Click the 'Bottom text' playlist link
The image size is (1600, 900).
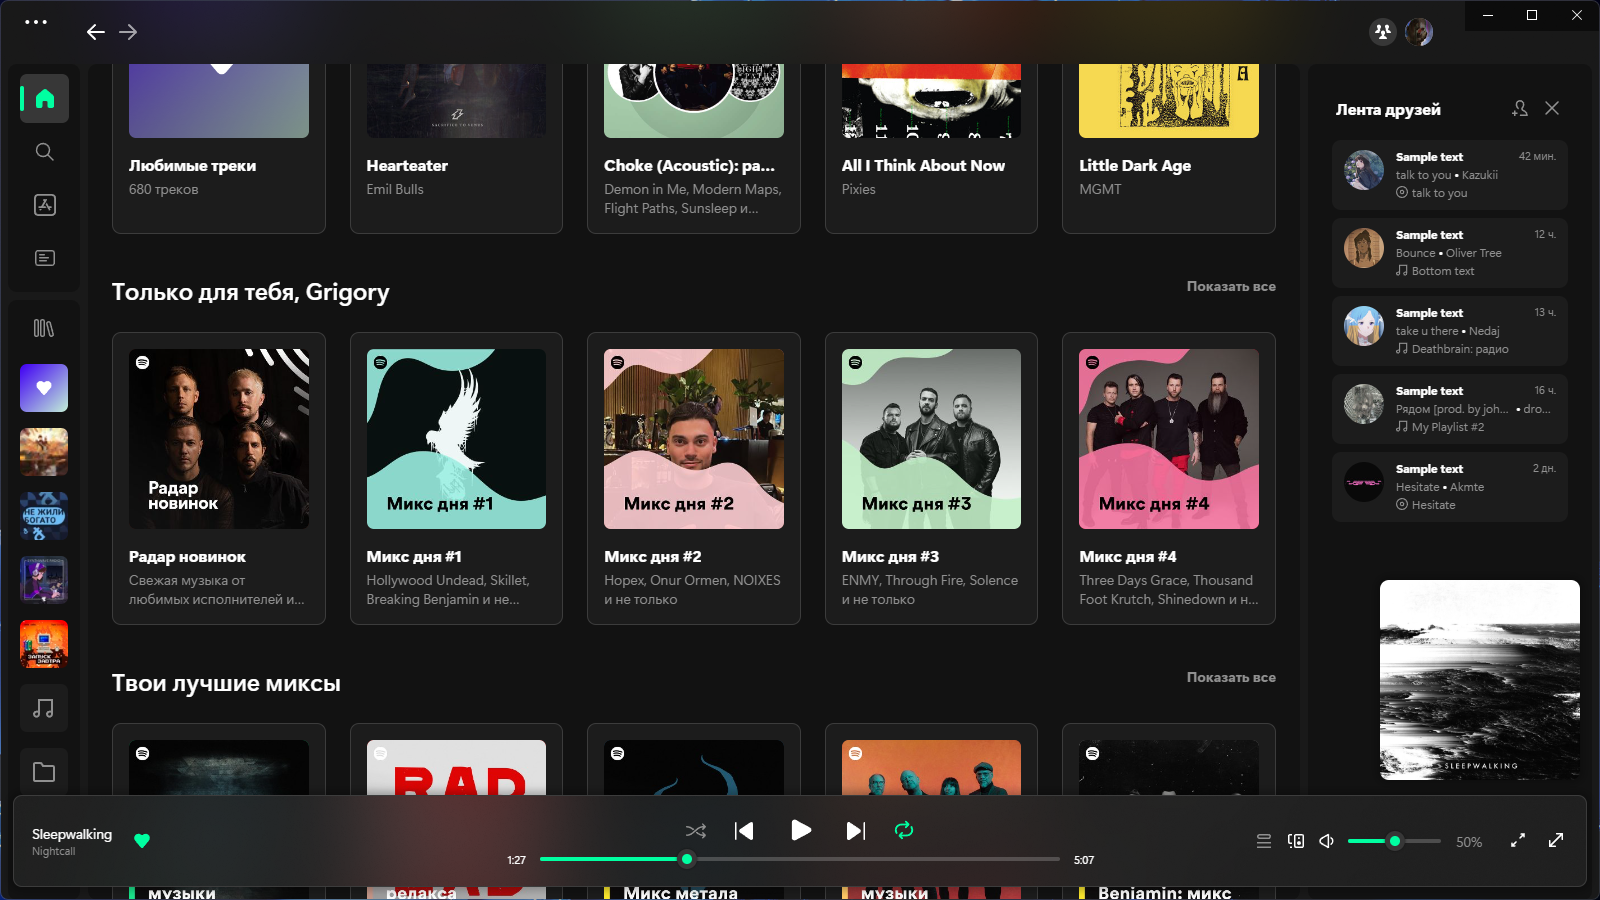1443,271
